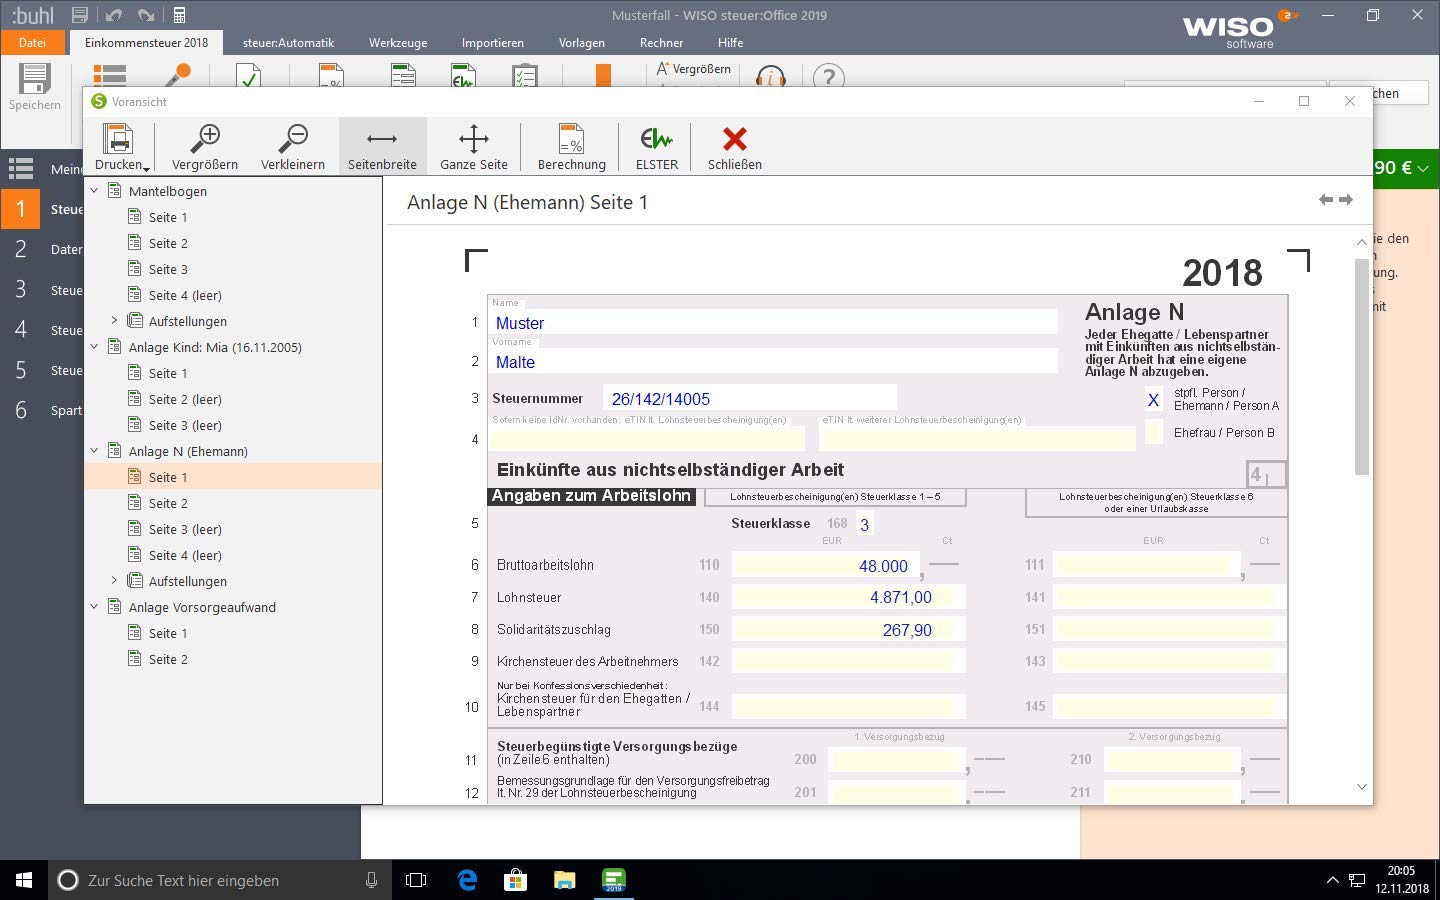
Task: Open File Explorer from taskbar
Action: [564, 880]
